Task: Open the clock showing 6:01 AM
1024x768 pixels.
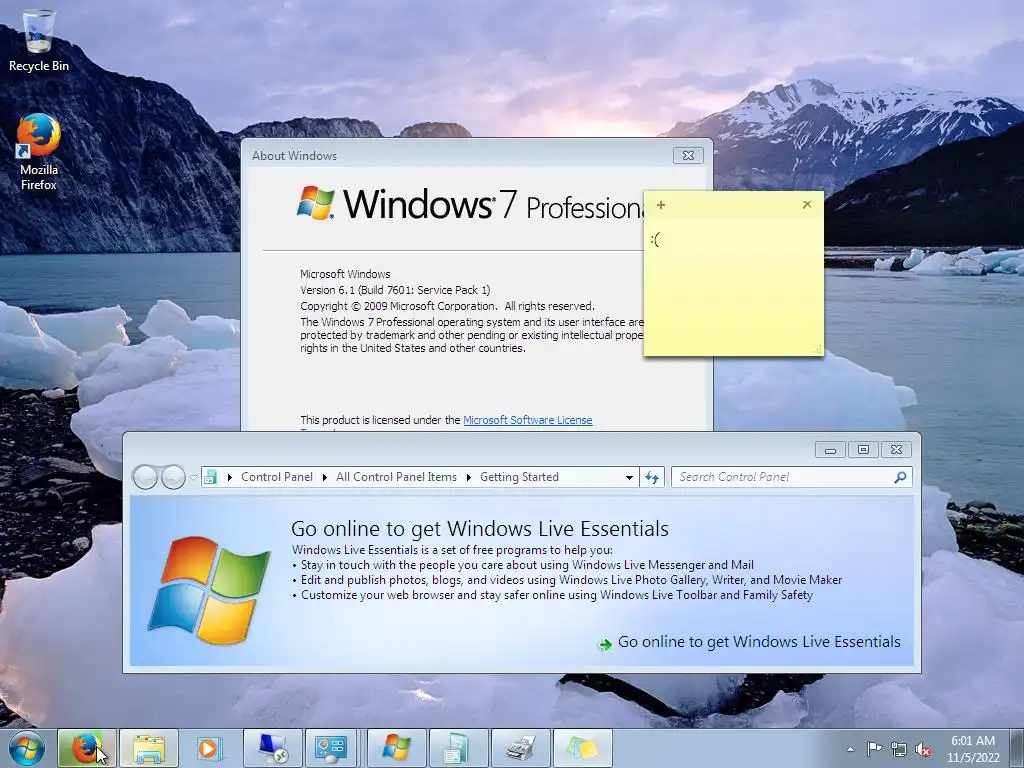Action: coord(973,741)
